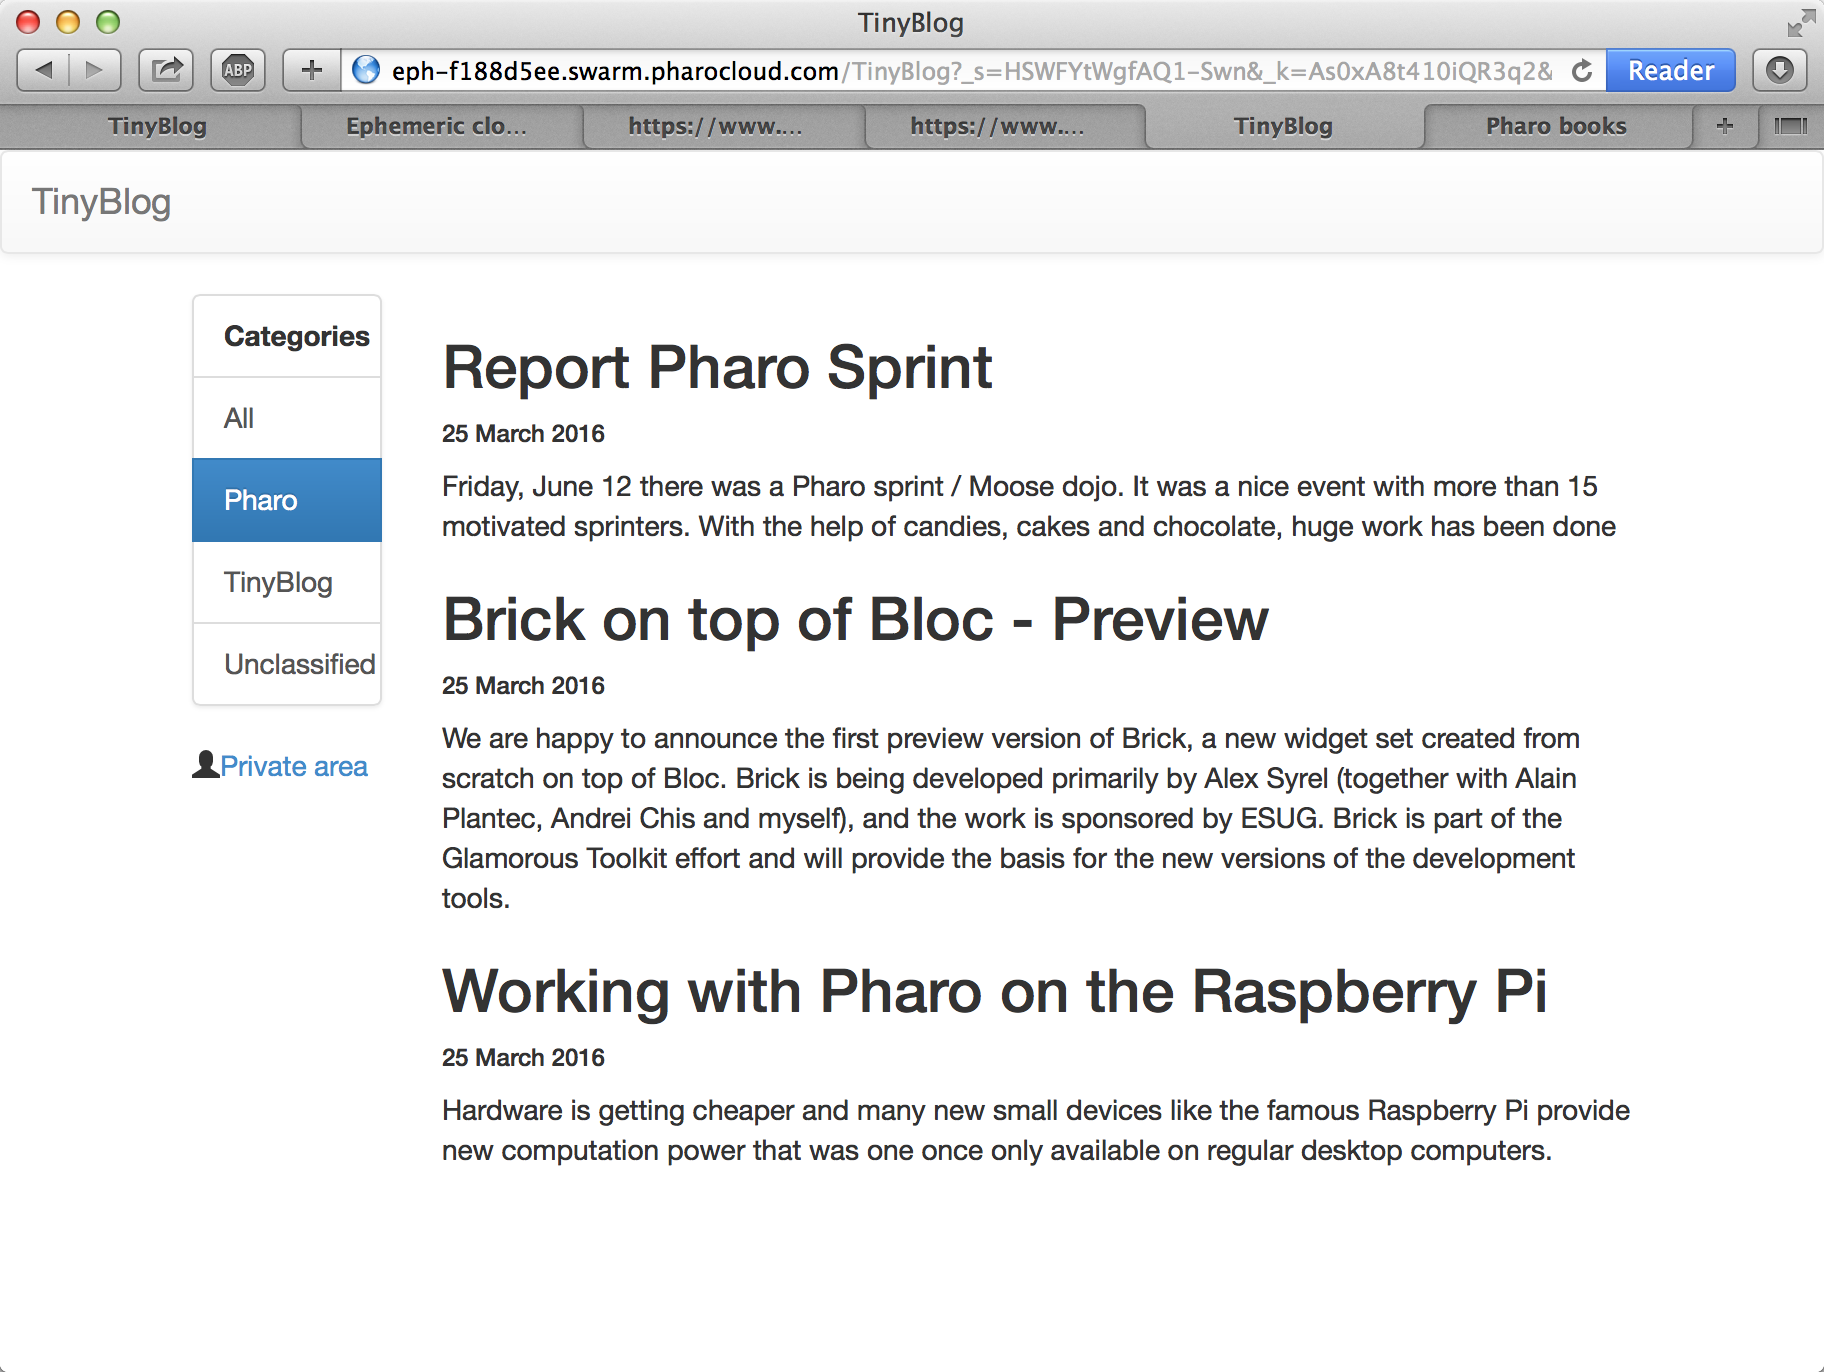Focus the address bar URL field
This screenshot has height=1372, width=1824.
coord(970,70)
